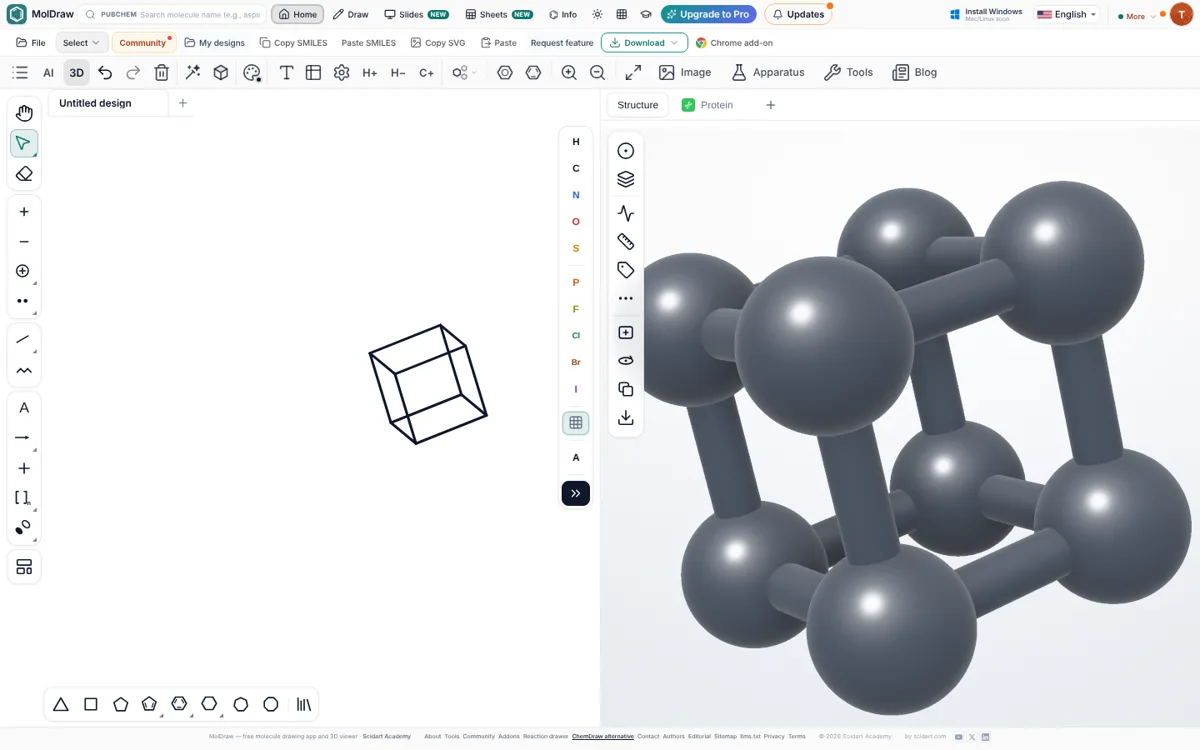Select the oxygen O element
The width and height of the screenshot is (1200, 750).
pyautogui.click(x=576, y=222)
